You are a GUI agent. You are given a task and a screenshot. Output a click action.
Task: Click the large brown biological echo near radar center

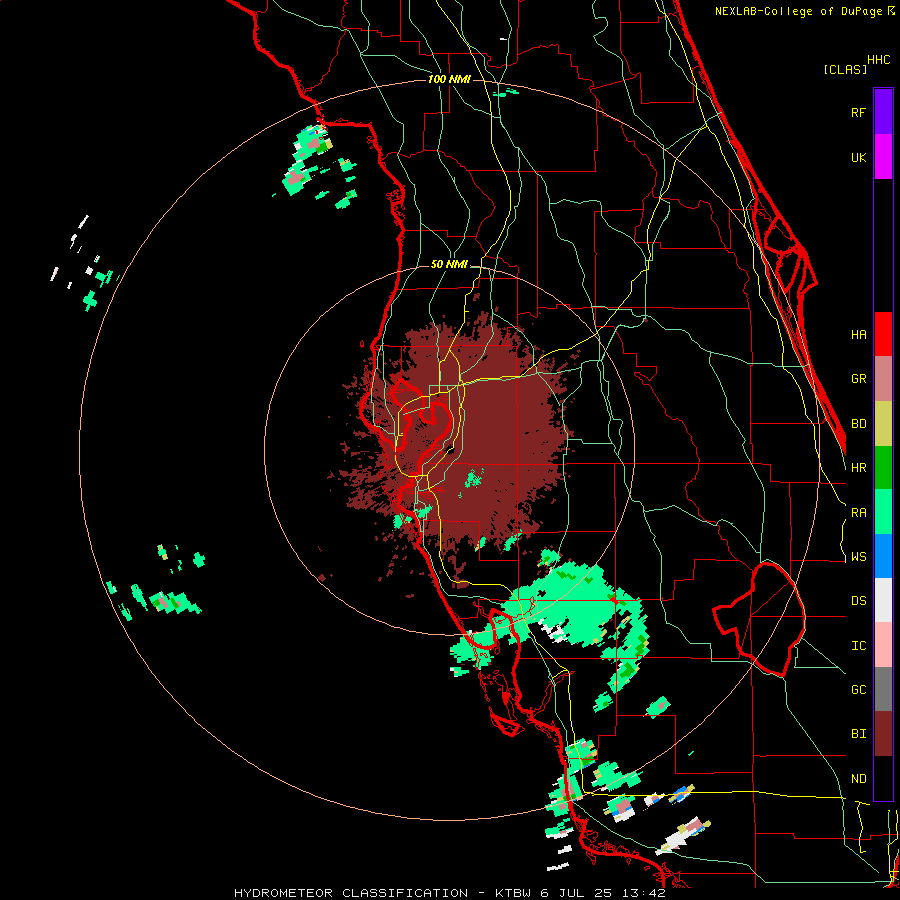(x=494, y=425)
